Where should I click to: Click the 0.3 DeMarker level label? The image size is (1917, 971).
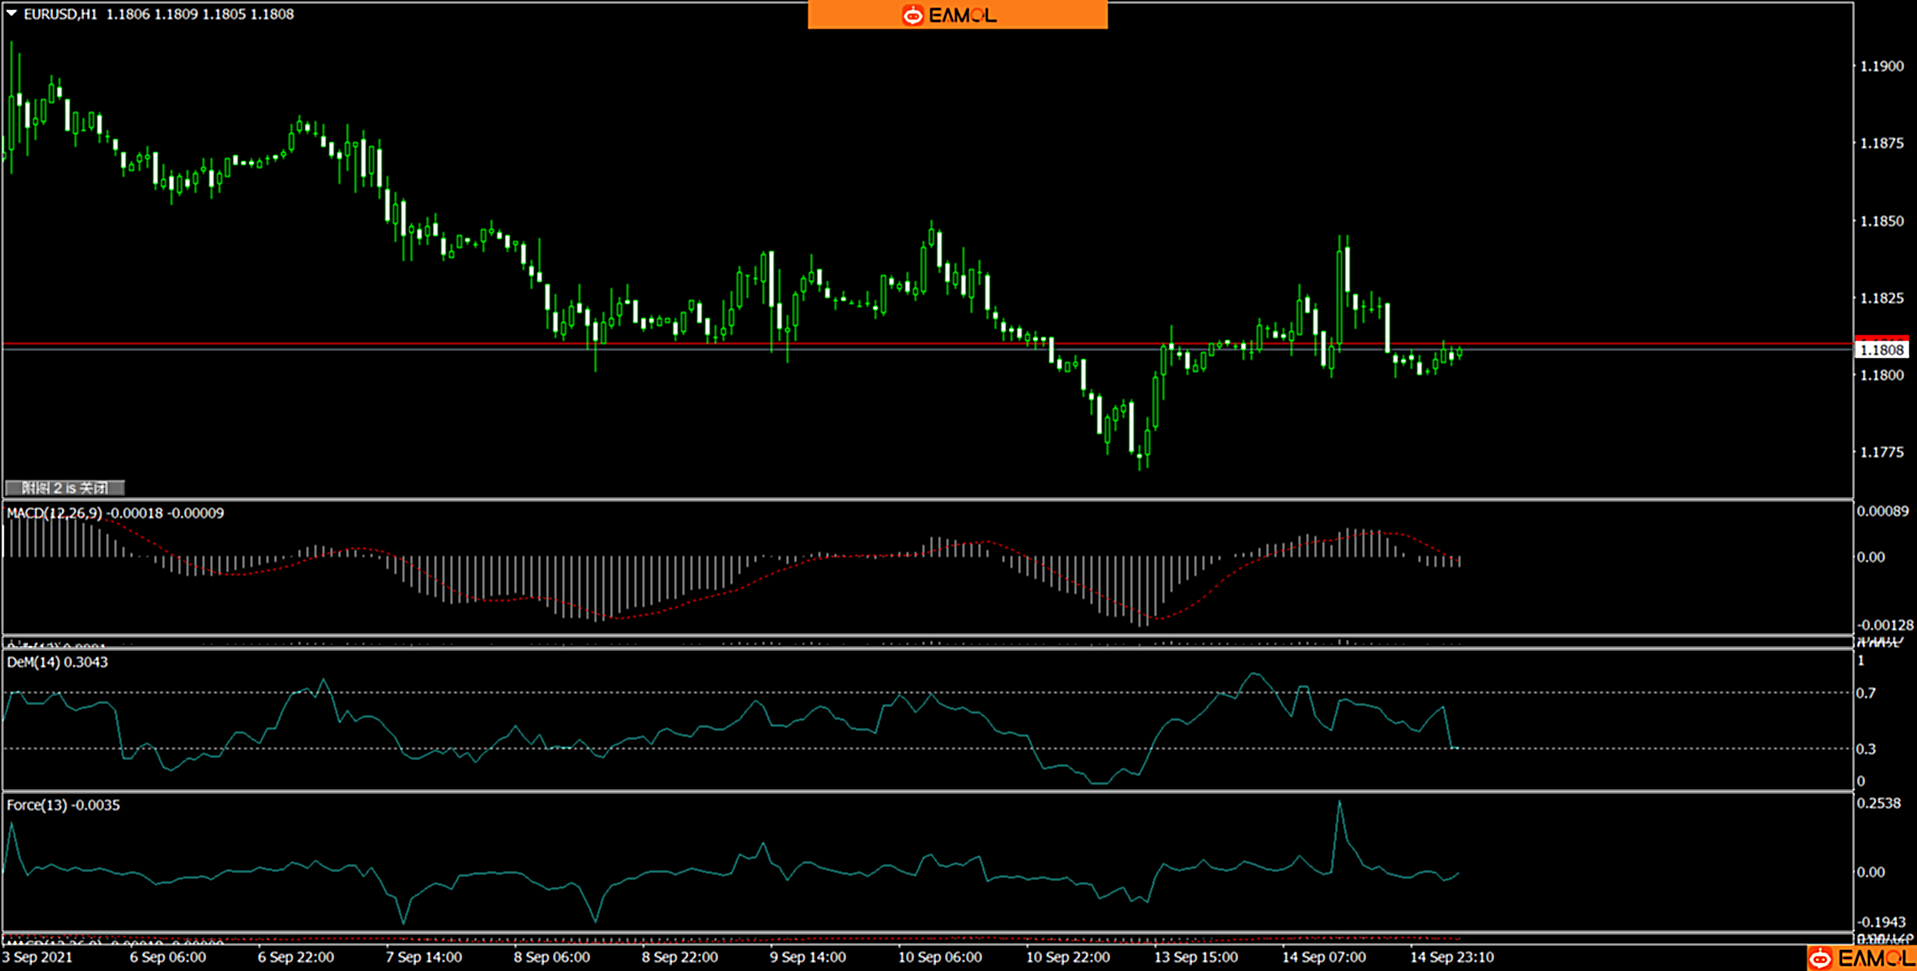(x=1866, y=749)
